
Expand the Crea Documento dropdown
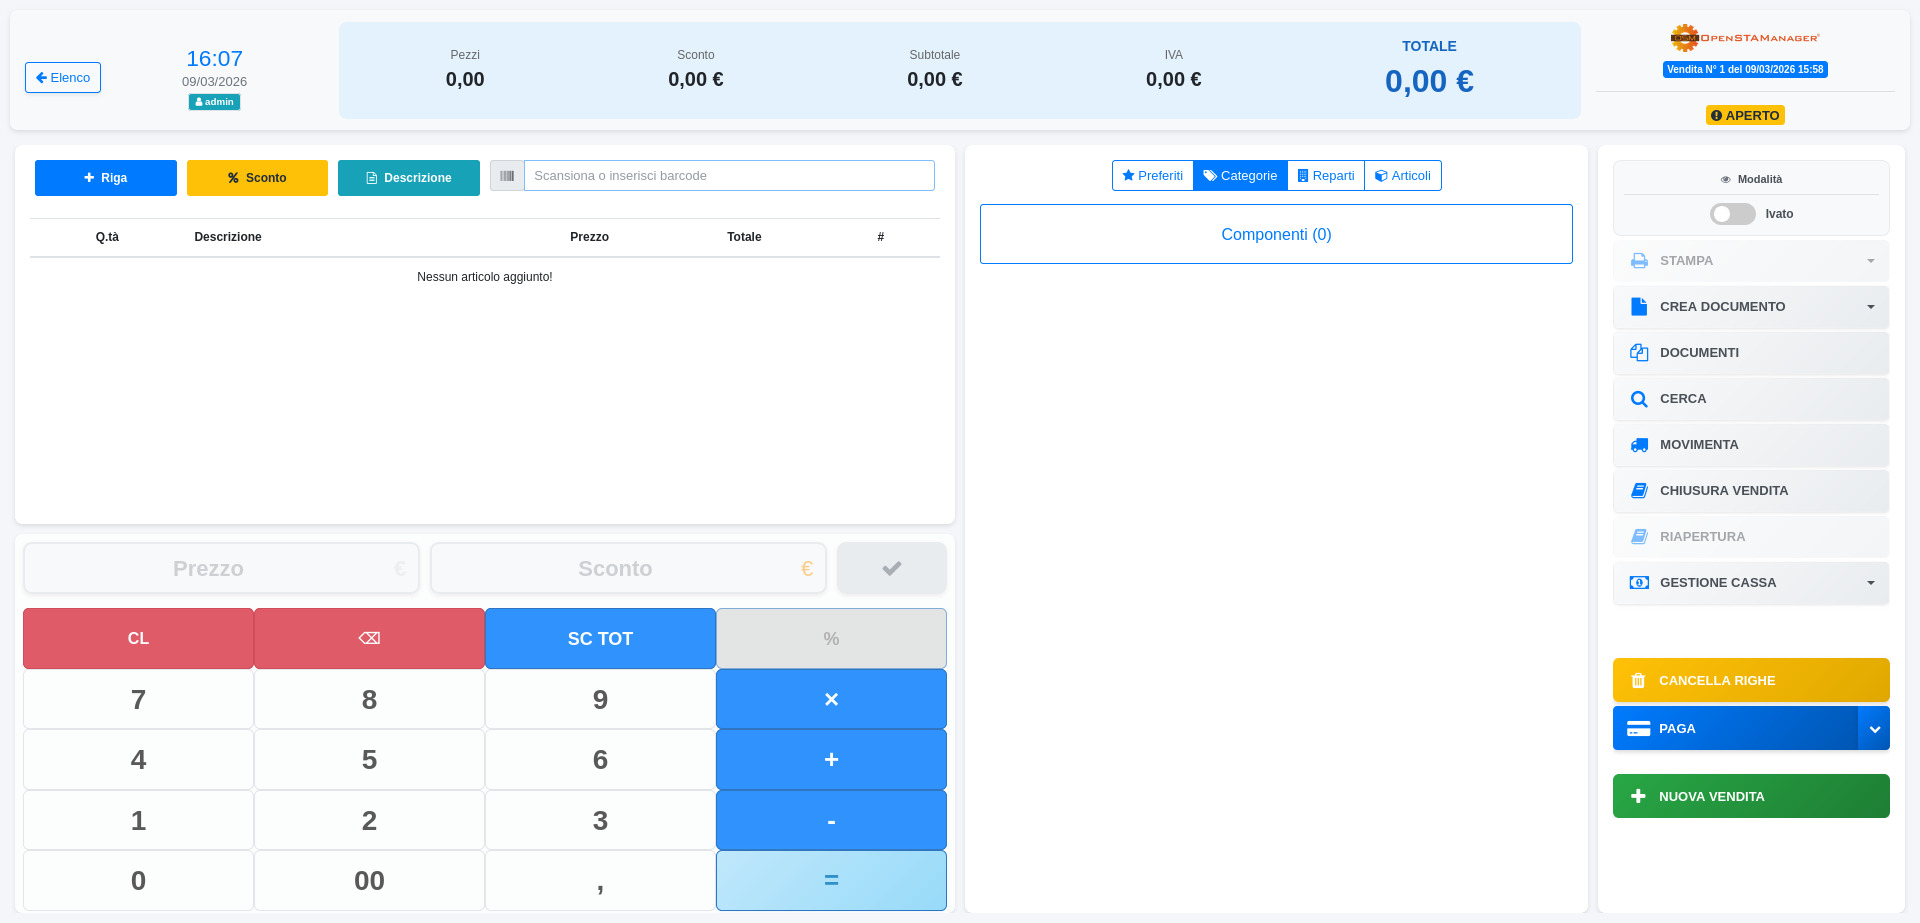point(1870,307)
